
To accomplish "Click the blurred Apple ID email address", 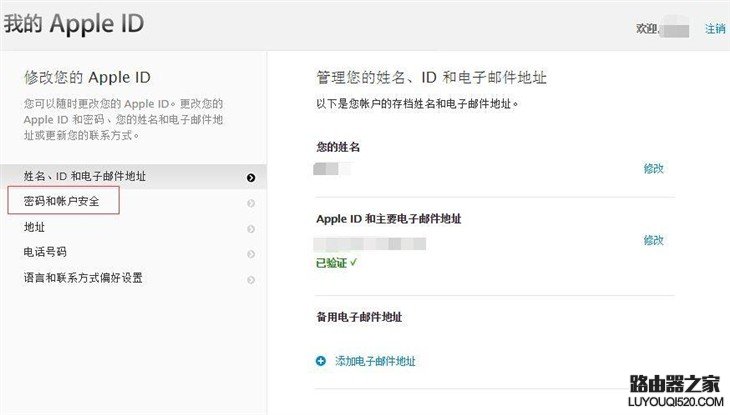I will pos(370,243).
